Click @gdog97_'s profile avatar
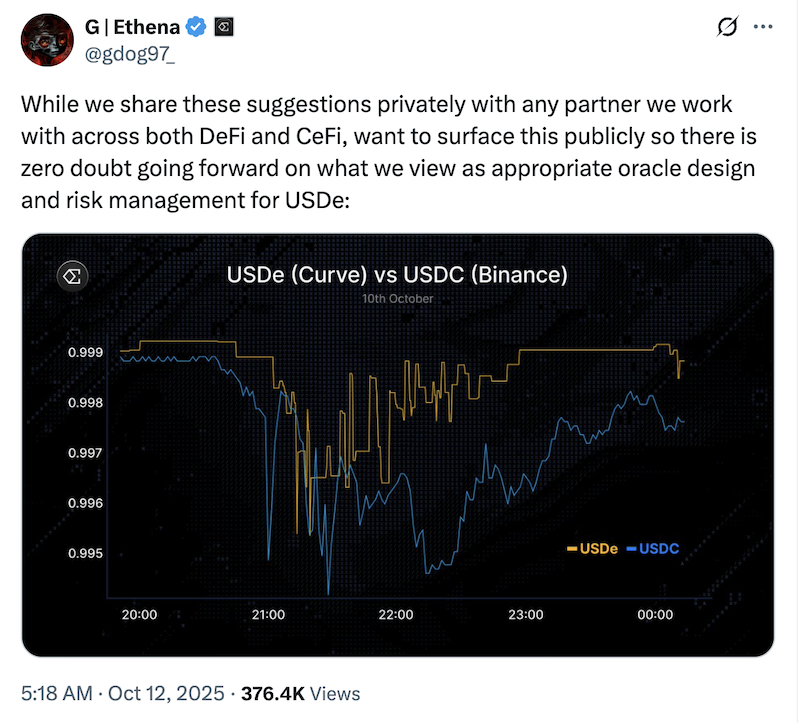 click(x=46, y=40)
